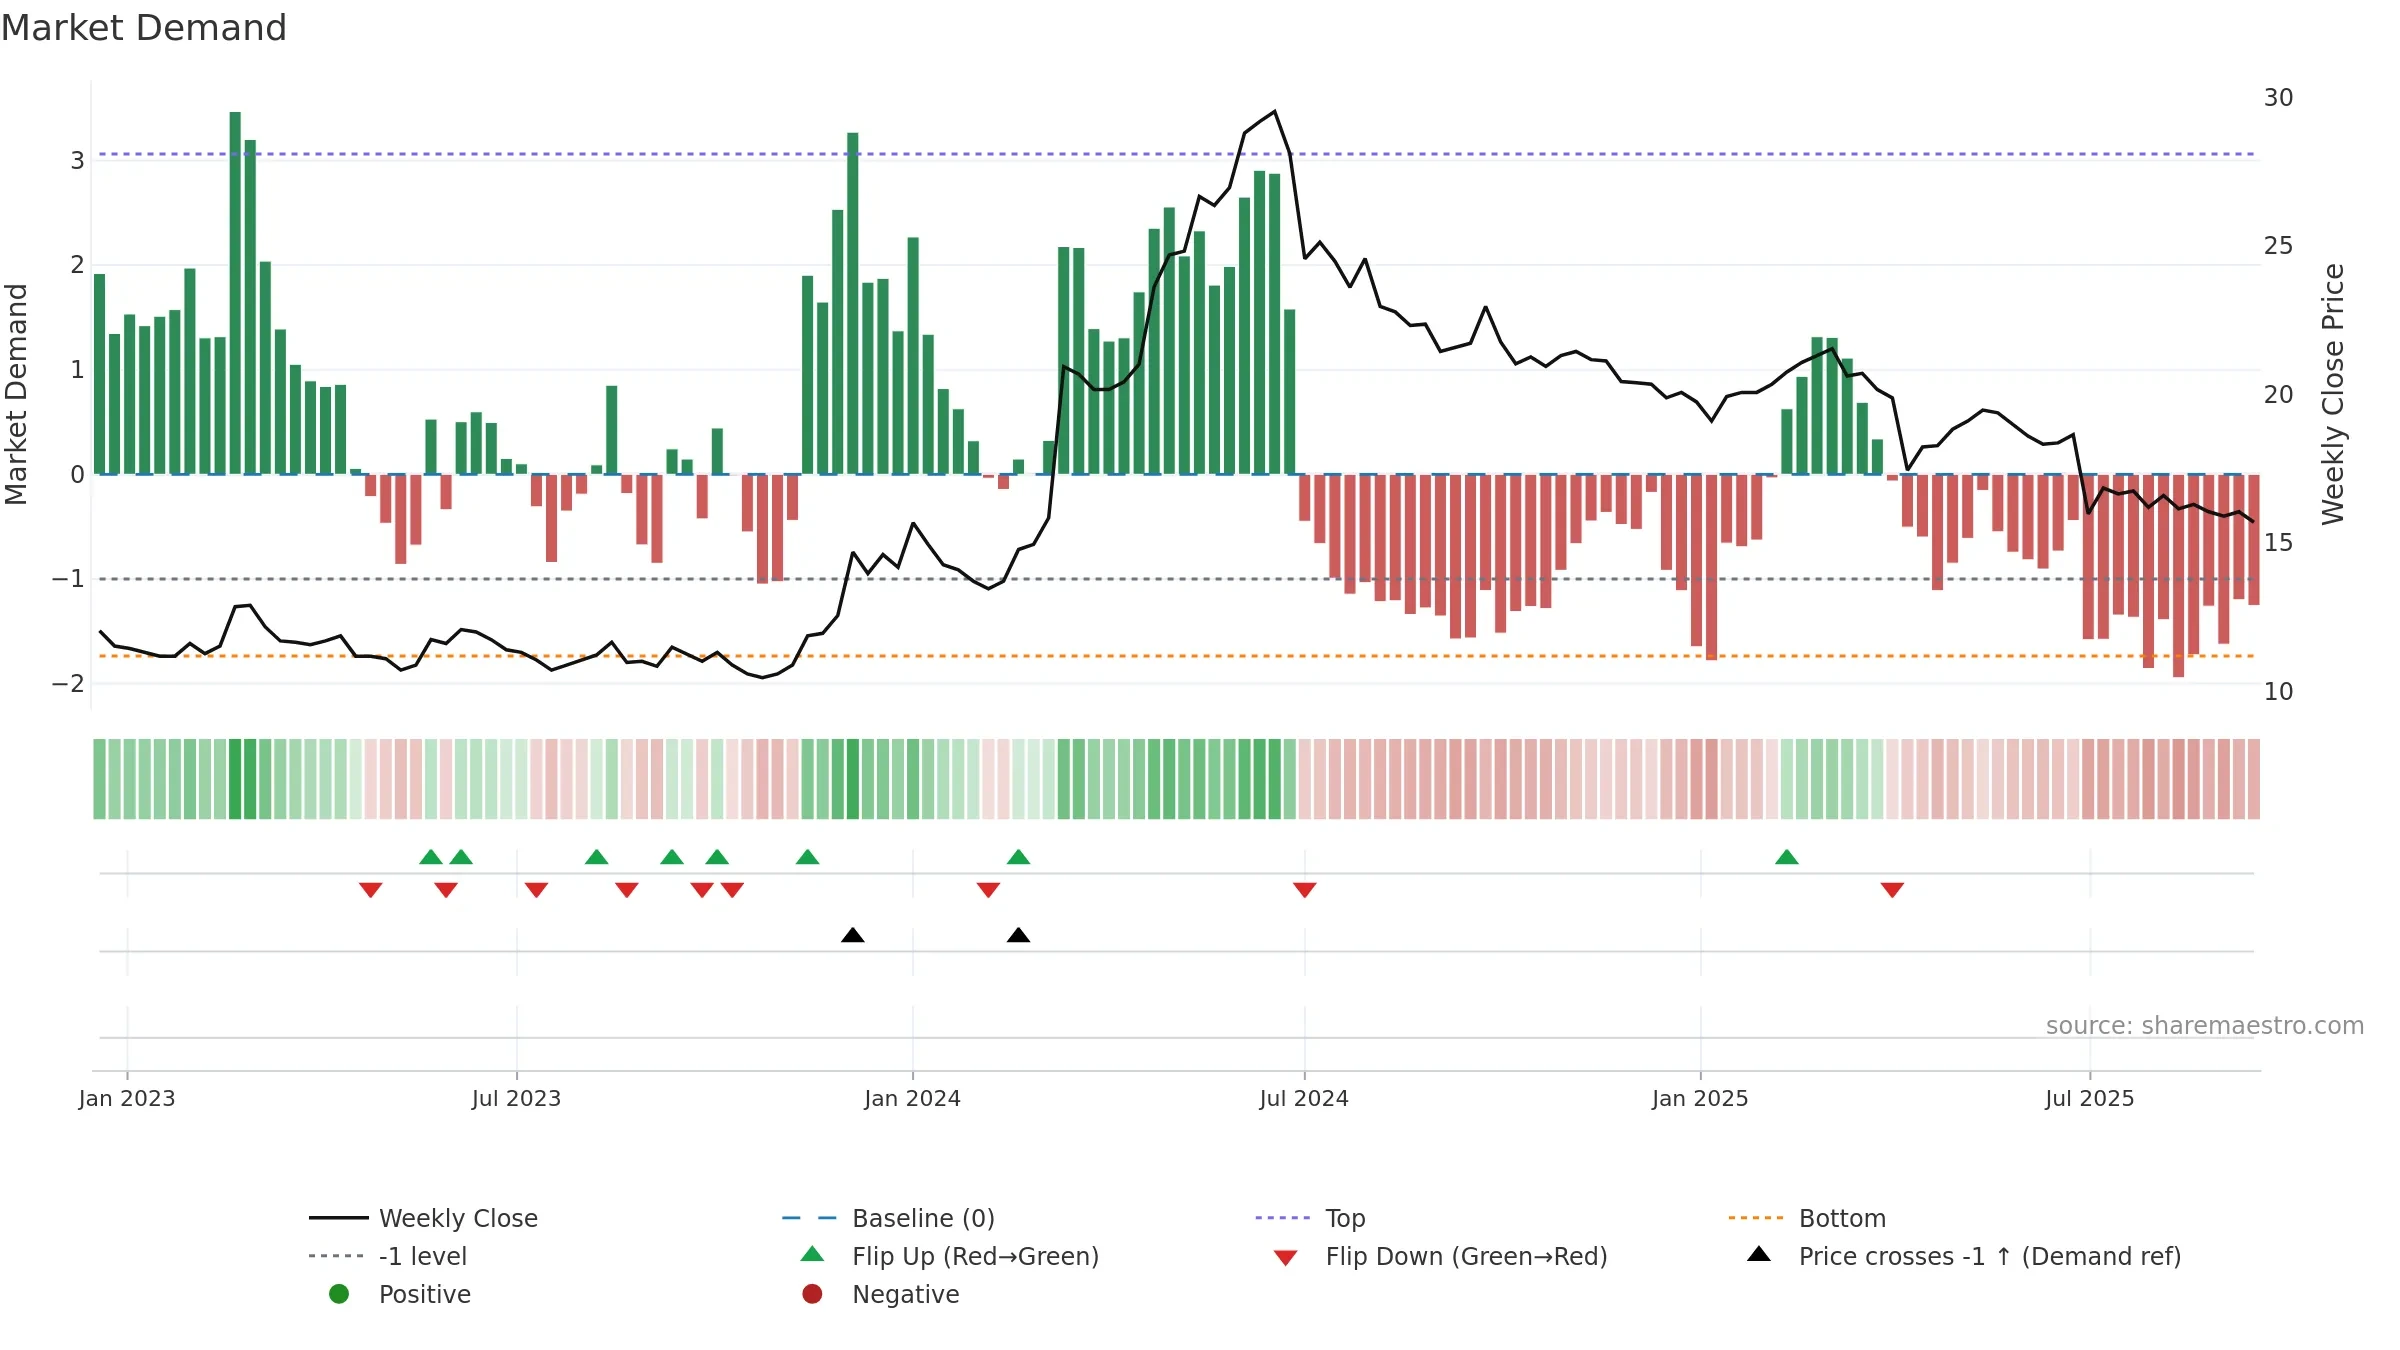Click the Market Demand chart title
Viewport: 2400px width, 1350px height.
(x=144, y=28)
